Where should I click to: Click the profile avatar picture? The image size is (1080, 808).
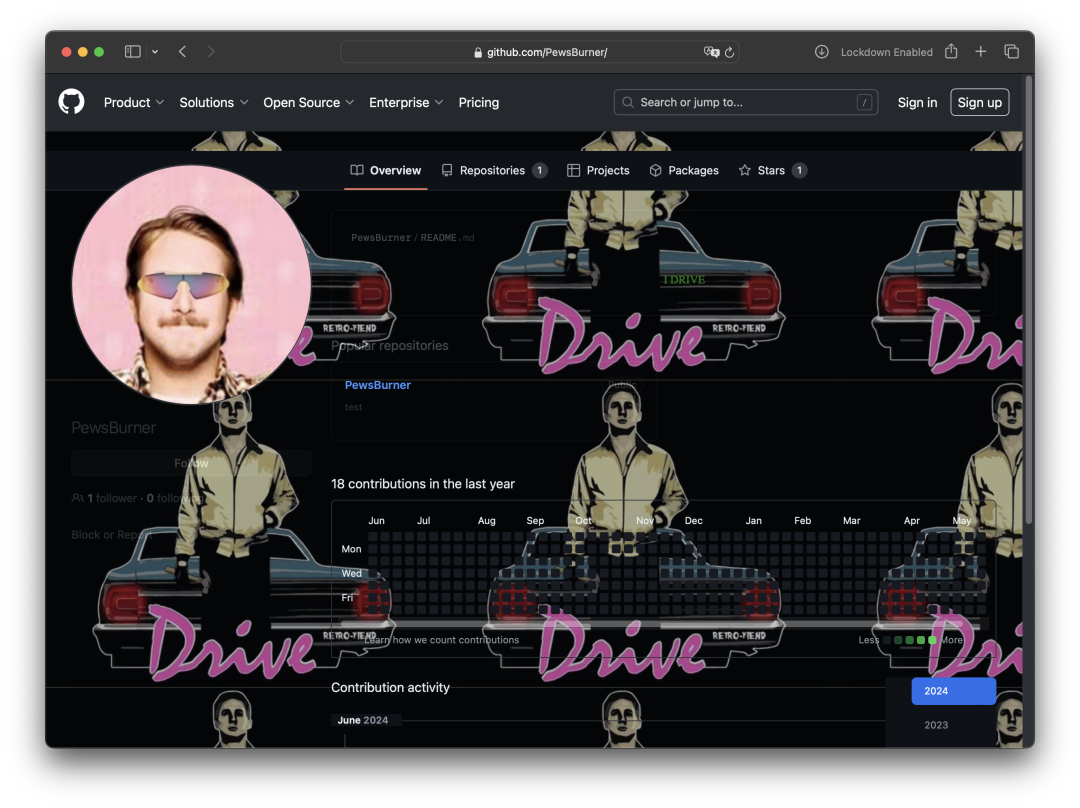pos(191,284)
